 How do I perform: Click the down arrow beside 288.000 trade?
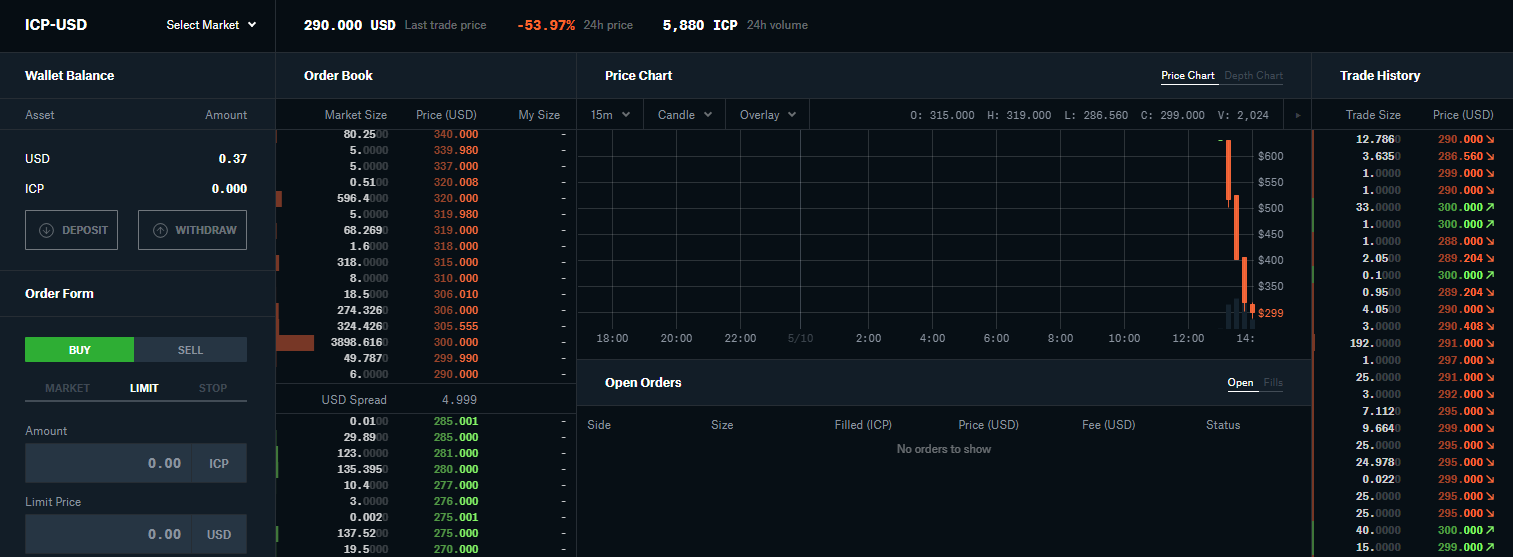tap(1490, 241)
